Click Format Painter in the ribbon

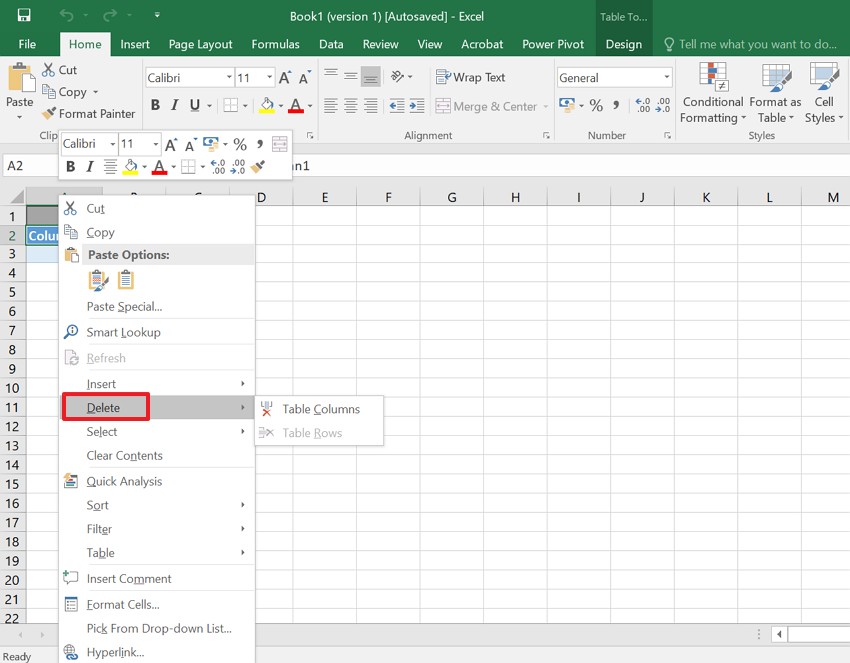[89, 114]
